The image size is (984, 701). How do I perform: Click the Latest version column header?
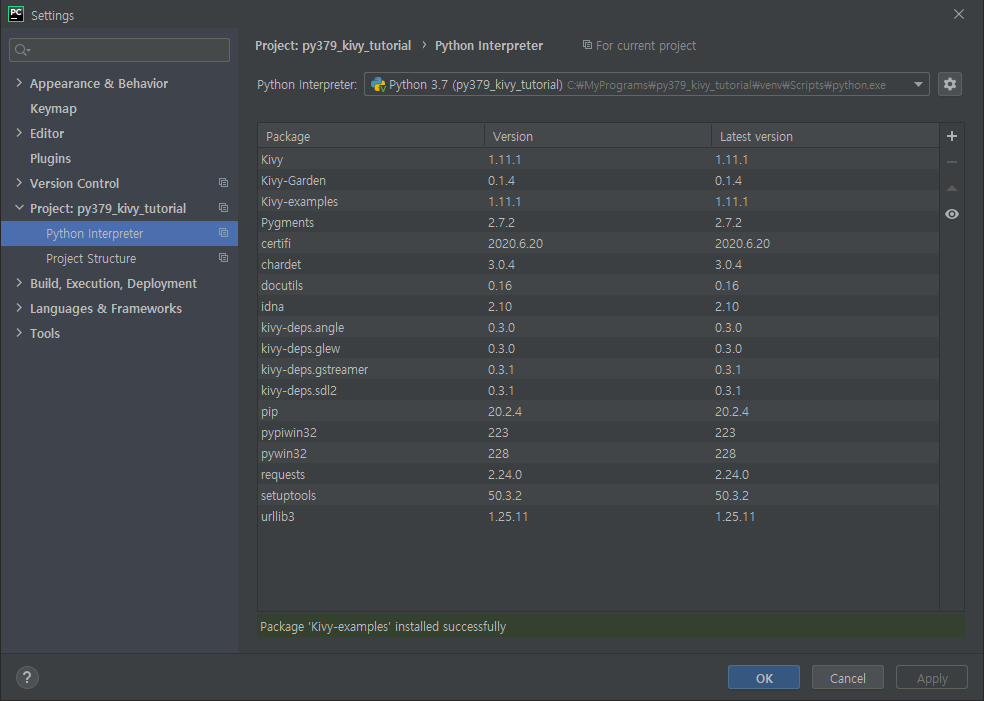click(825, 136)
